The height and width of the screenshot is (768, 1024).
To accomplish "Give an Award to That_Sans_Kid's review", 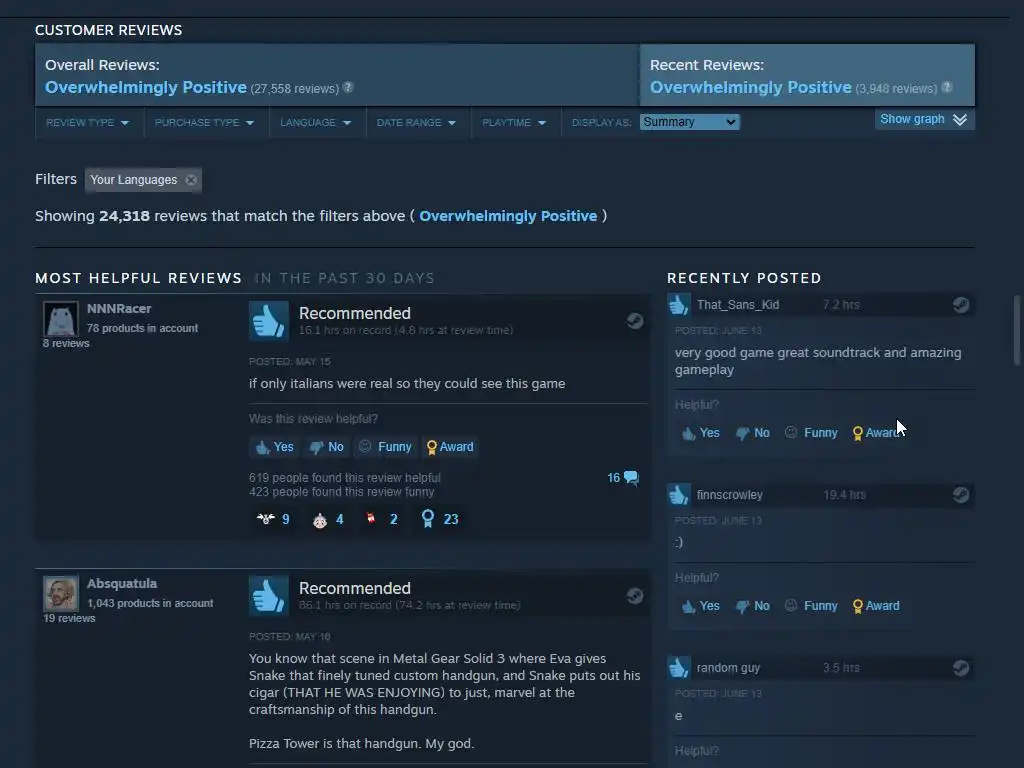I will click(x=878, y=433).
